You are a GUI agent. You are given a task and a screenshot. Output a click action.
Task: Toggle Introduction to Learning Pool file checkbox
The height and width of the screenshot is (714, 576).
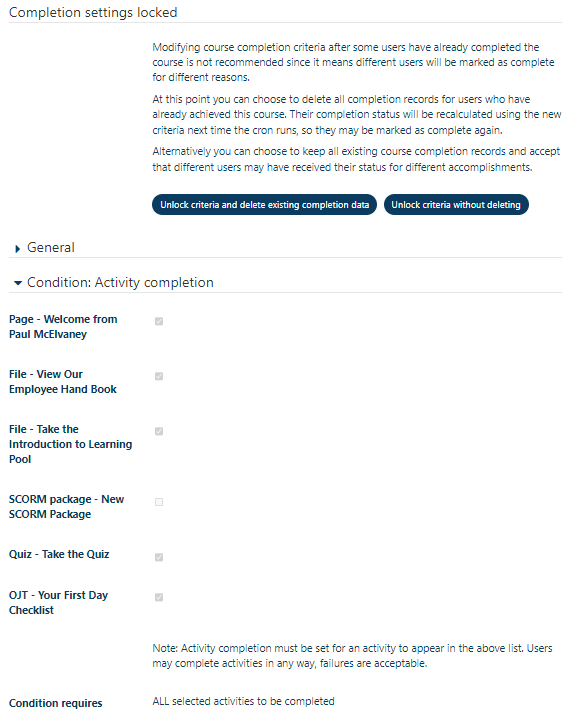pyautogui.click(x=159, y=431)
